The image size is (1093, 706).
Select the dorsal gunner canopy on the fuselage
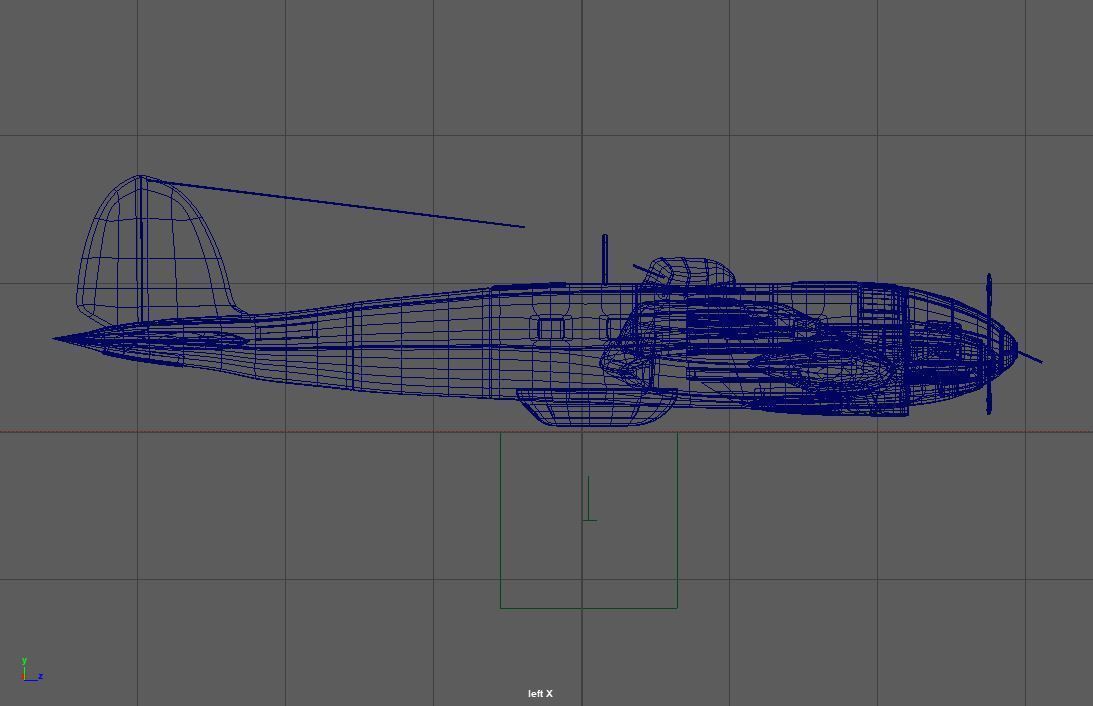689,271
